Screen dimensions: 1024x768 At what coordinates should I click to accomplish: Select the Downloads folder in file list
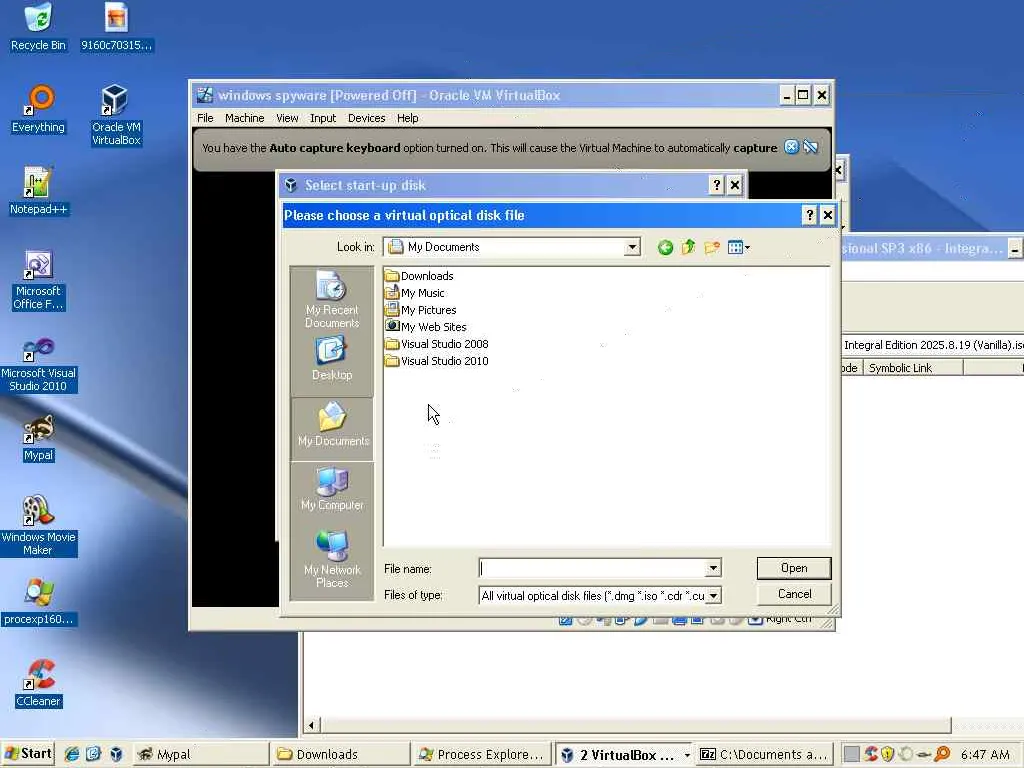(x=419, y=276)
